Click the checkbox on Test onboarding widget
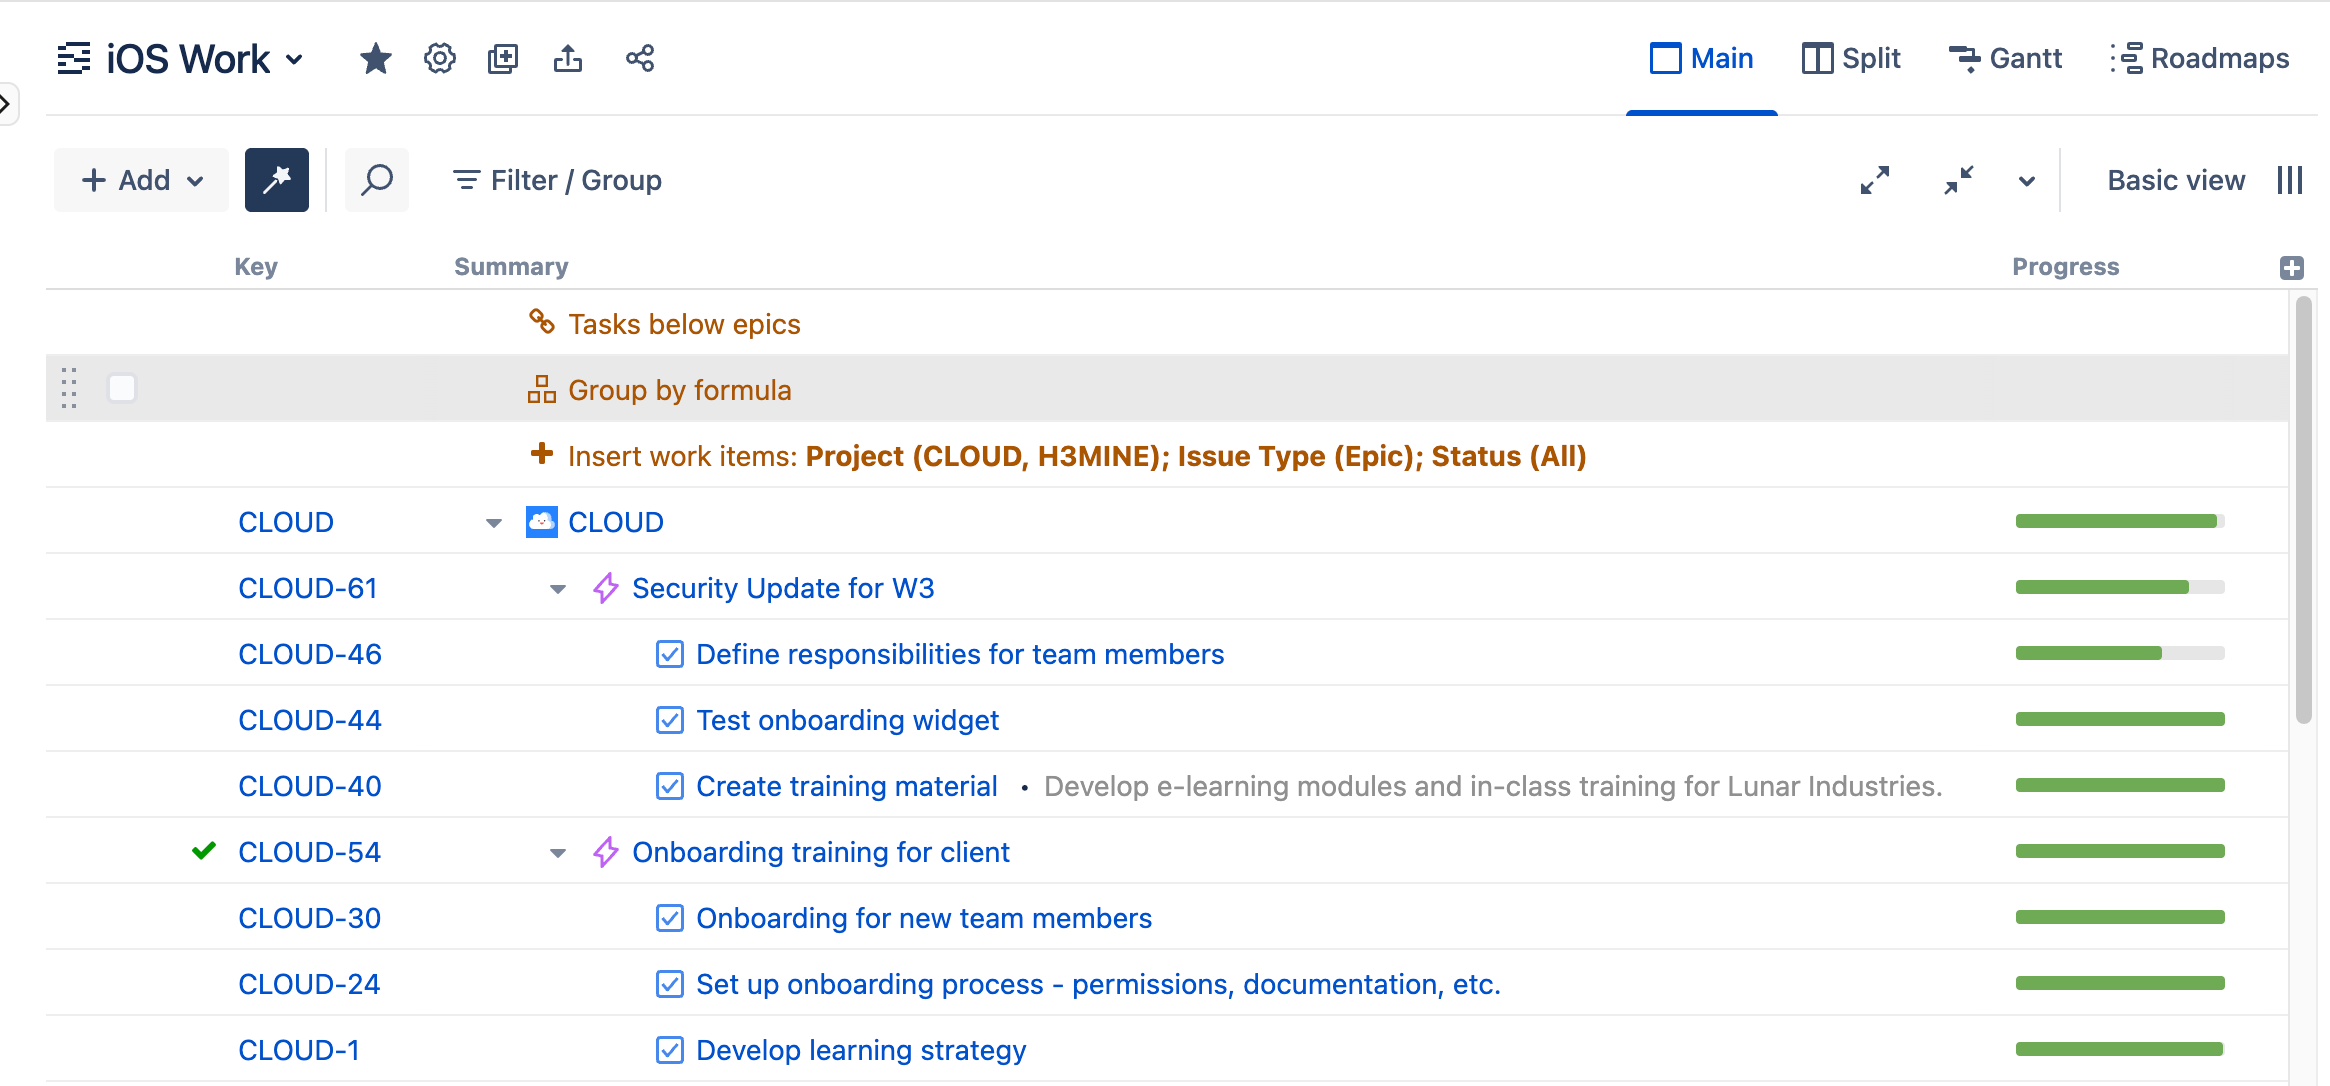This screenshot has height=1086, width=2330. [x=670, y=719]
